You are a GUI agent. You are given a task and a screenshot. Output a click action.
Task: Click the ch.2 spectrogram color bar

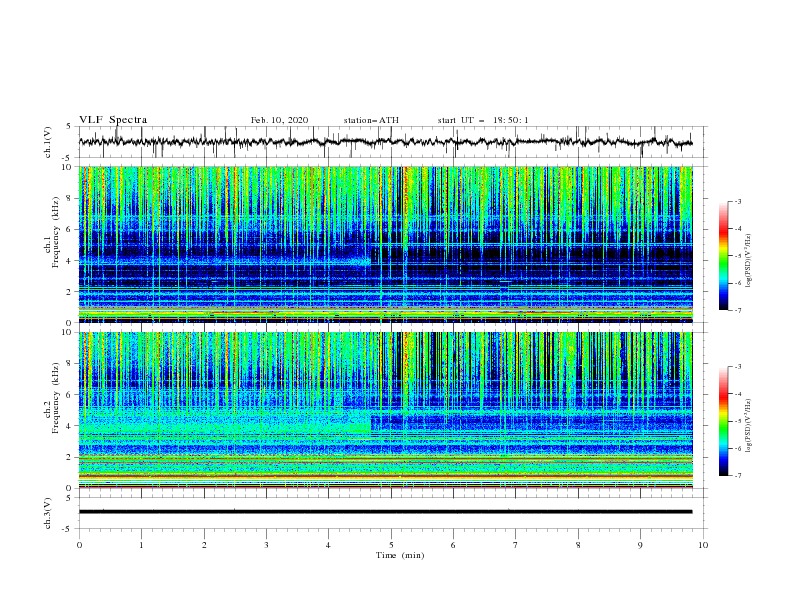[724, 421]
